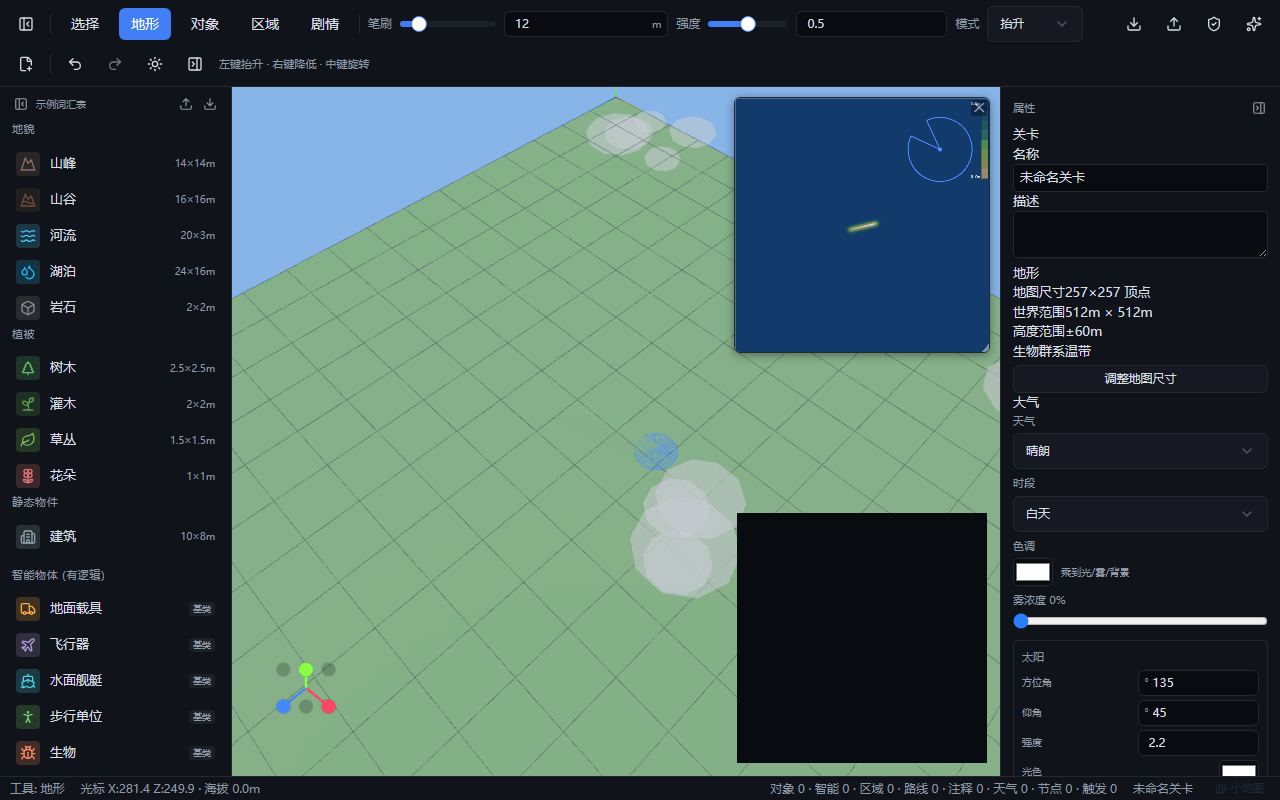Screen dimensions: 1280x800
Task: Open the AI sparkle icon
Action: coord(1254,24)
